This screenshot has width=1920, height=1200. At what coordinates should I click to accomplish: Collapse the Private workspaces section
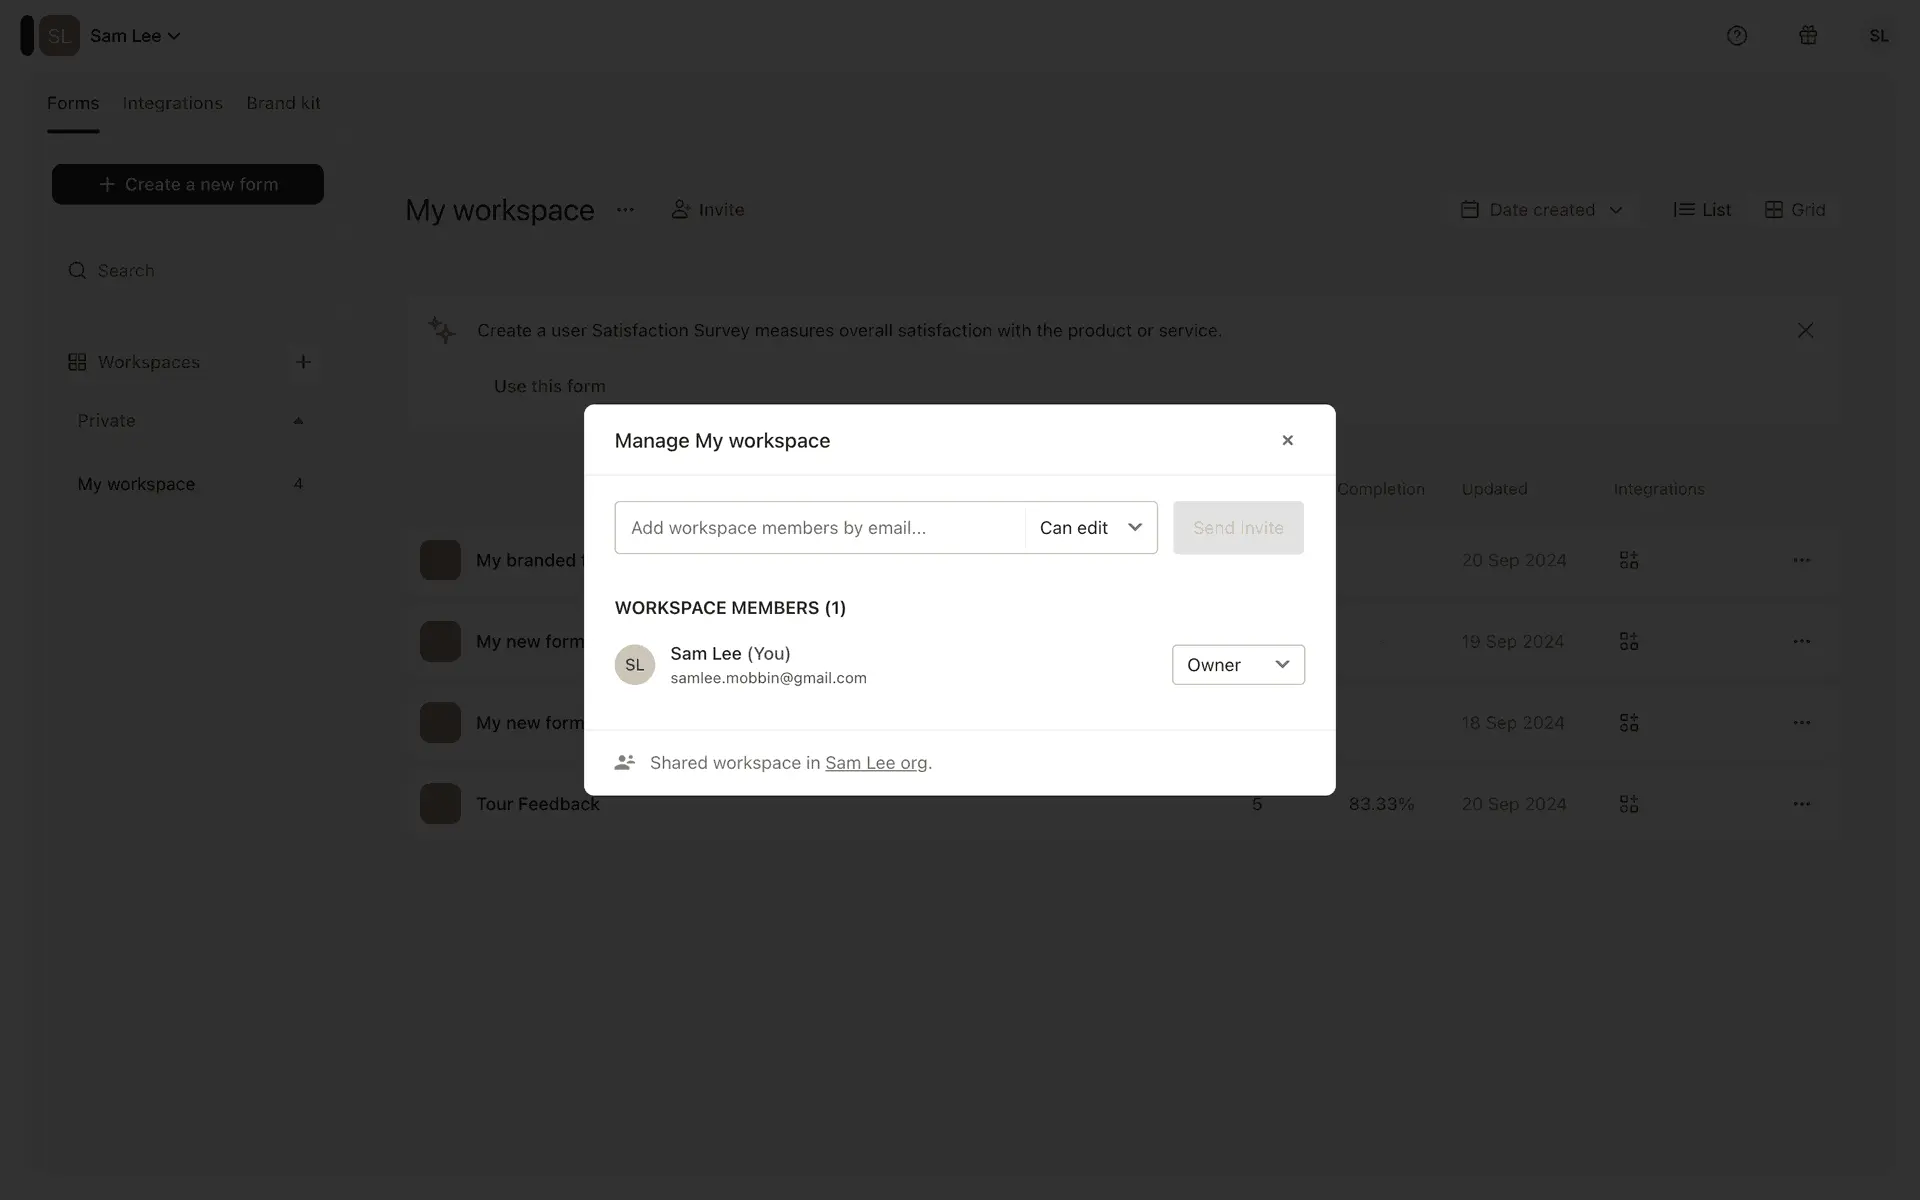[x=298, y=421]
